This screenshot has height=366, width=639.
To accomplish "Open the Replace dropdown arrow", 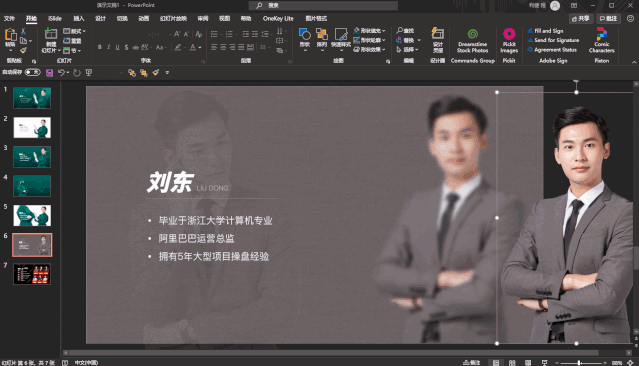I will (419, 40).
